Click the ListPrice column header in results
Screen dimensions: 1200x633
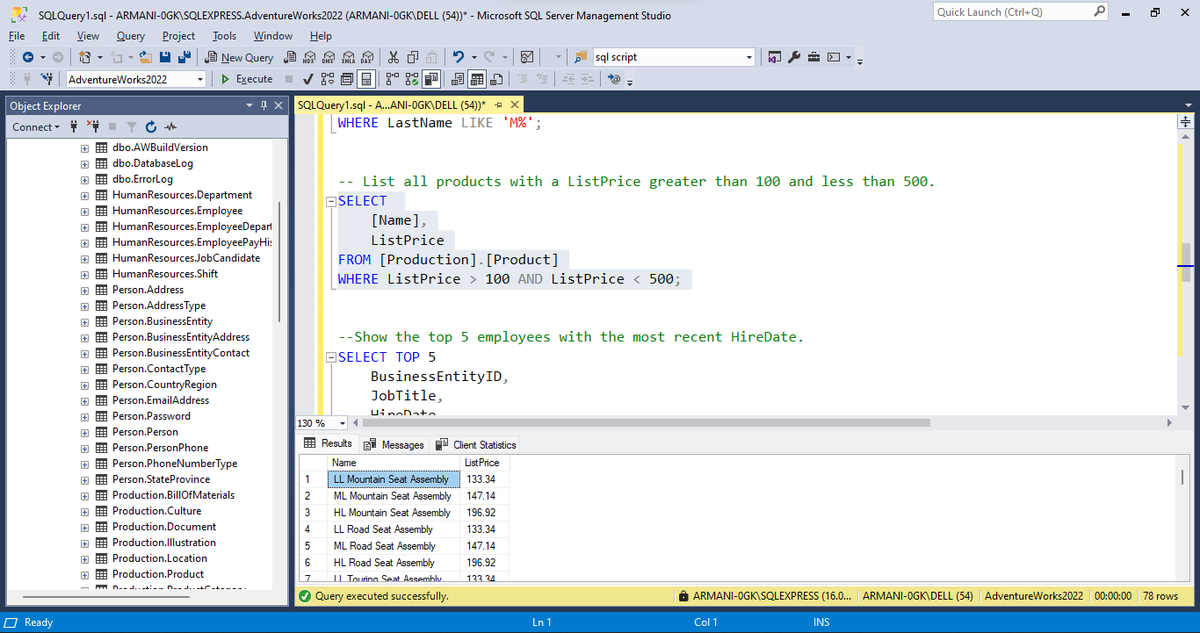coord(485,463)
